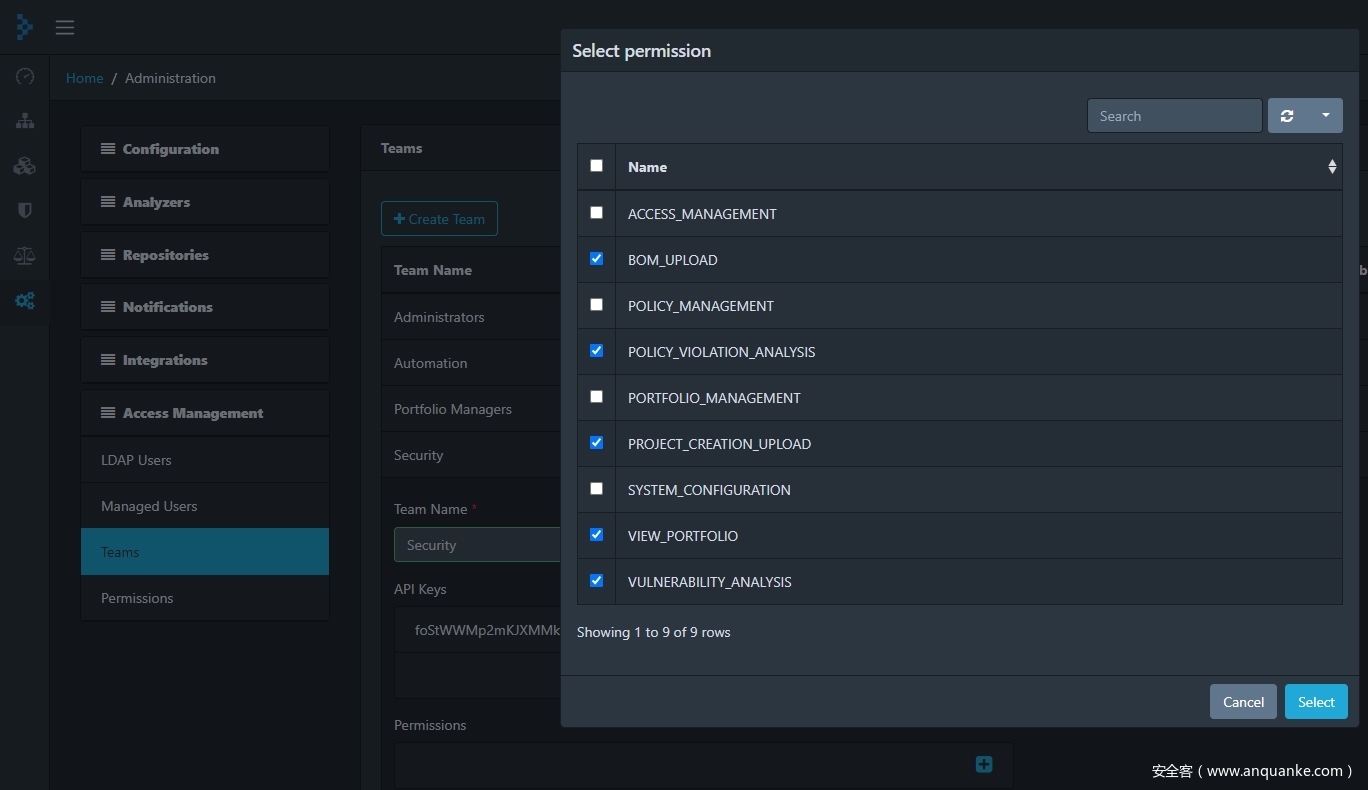Click the Dependency-Track logo icon
Viewport: 1368px width, 790px height.
point(24,27)
